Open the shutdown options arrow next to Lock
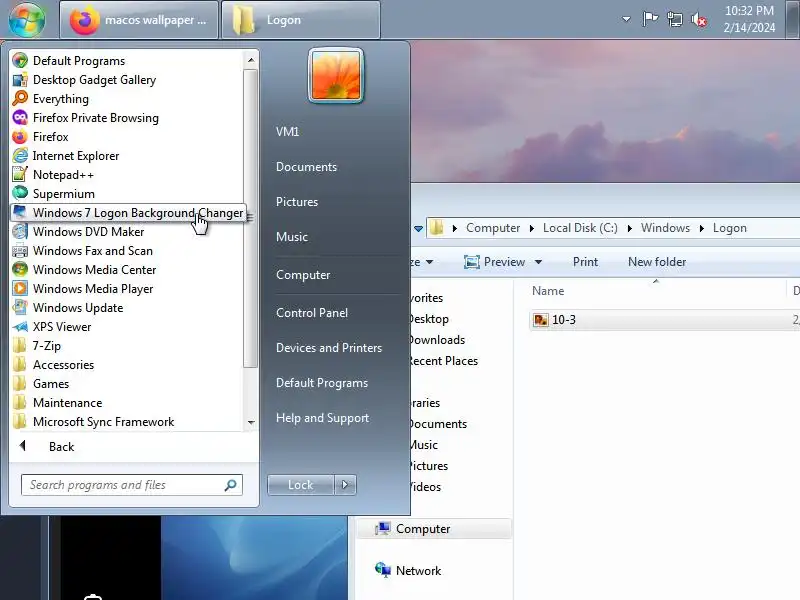 coord(345,485)
